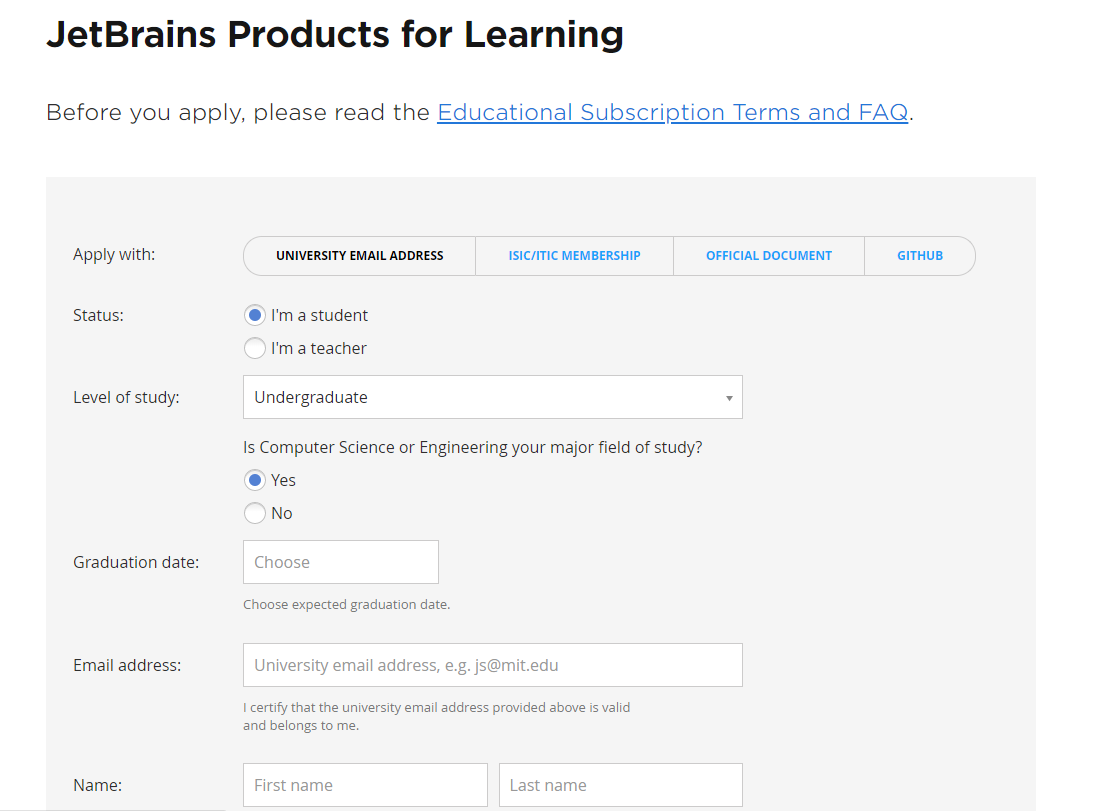Image resolution: width=1114 pixels, height=811 pixels.
Task: Choose the GitHub apply option
Action: (919, 256)
